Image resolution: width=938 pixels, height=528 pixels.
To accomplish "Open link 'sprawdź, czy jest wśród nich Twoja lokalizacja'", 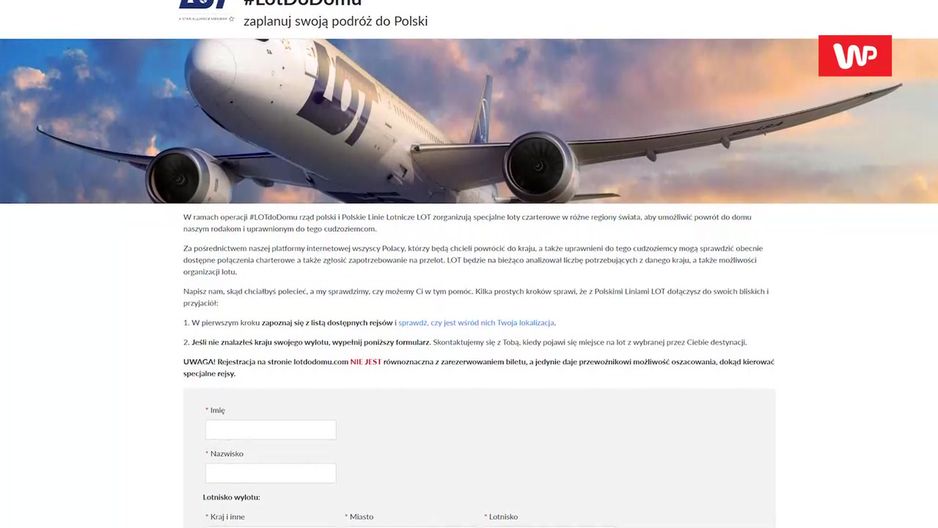I will pos(476,323).
